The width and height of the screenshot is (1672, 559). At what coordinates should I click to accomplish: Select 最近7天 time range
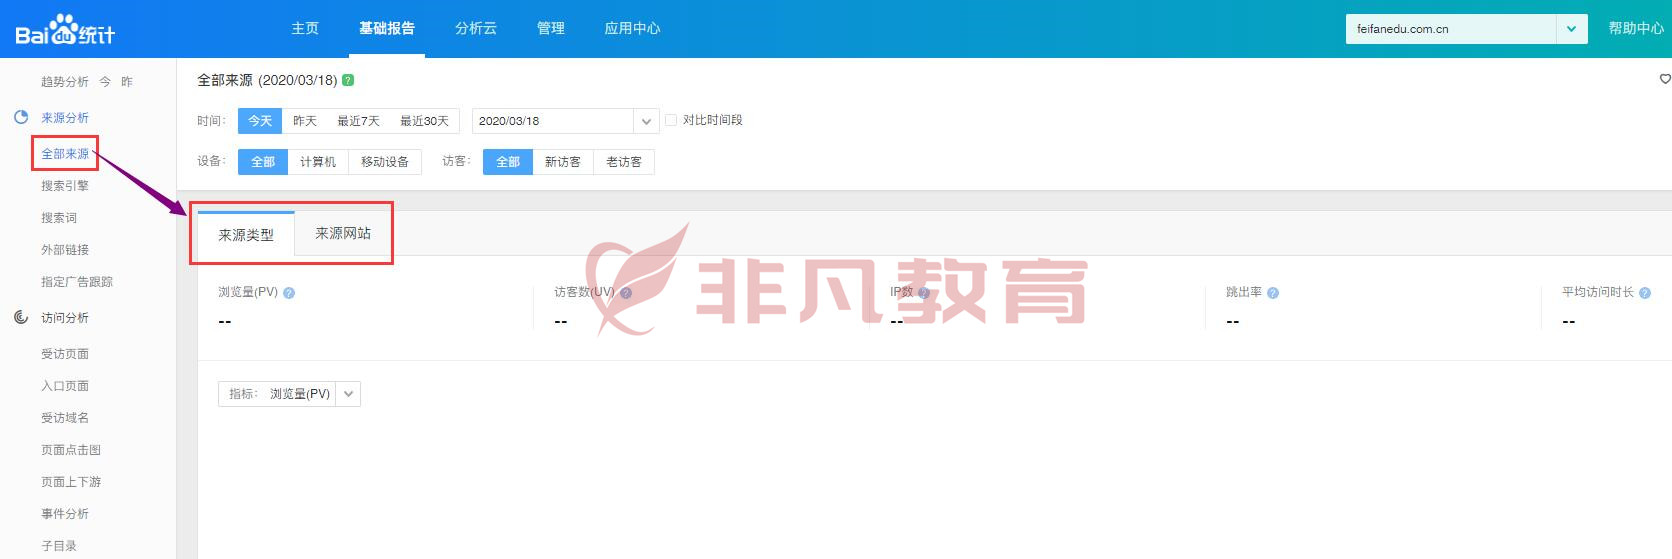pos(358,121)
